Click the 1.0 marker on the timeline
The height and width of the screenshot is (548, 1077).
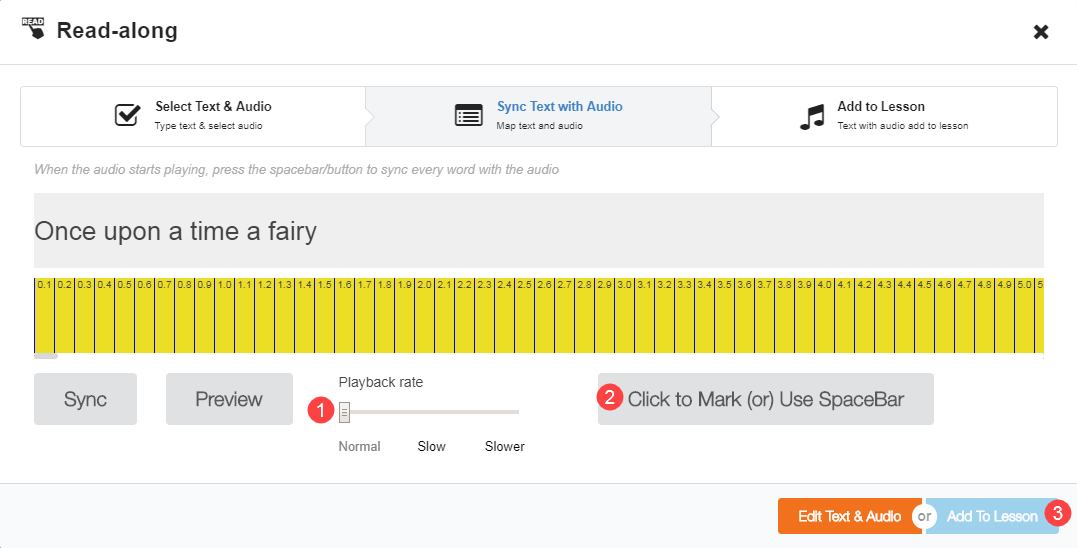point(225,285)
